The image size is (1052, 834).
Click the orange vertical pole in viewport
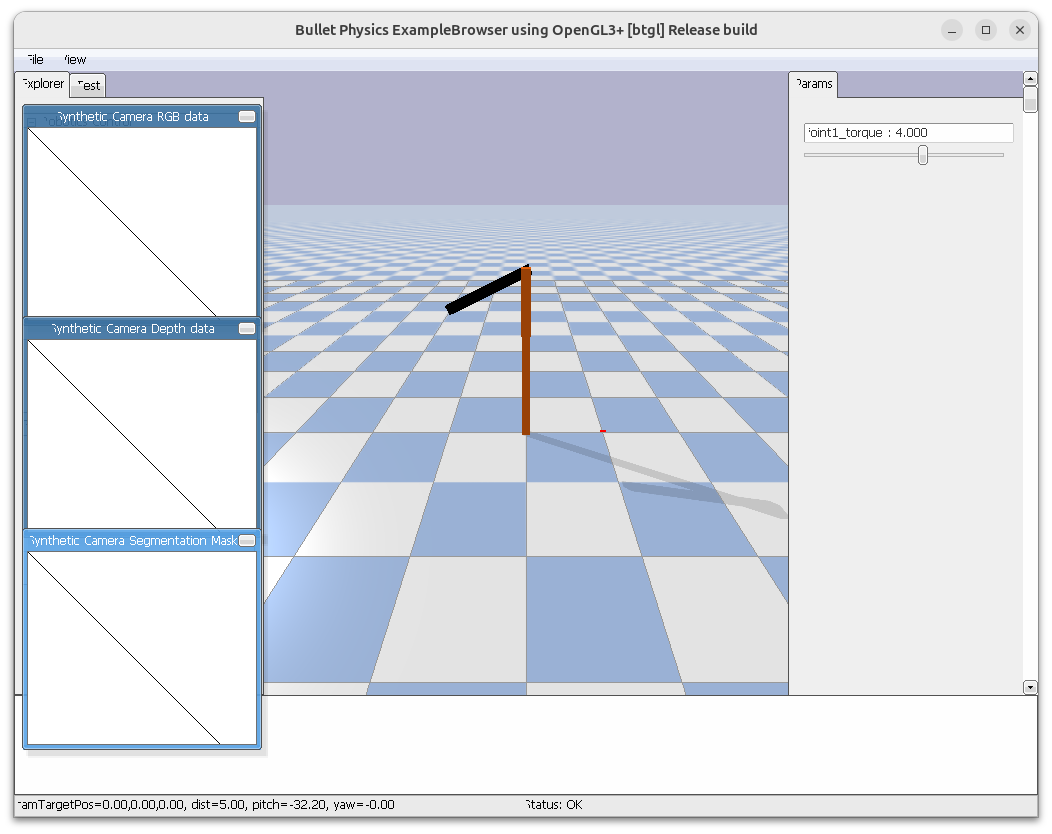click(526, 380)
